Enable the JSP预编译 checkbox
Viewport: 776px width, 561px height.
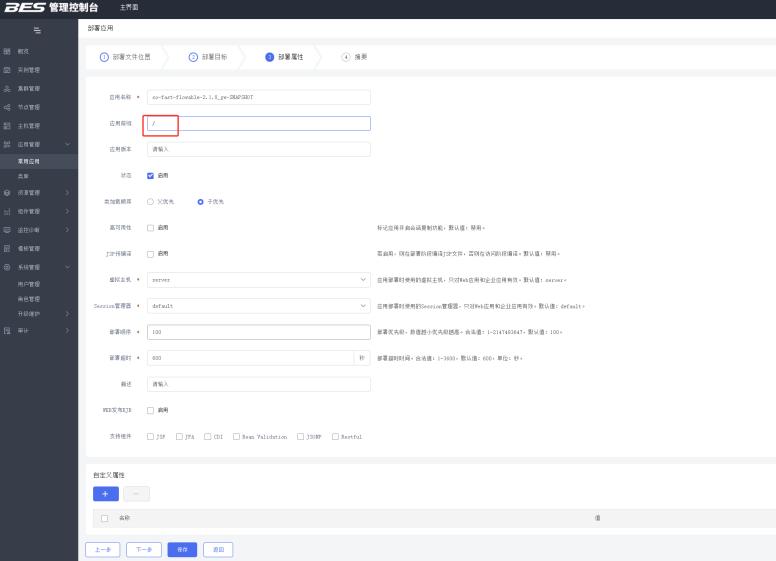coord(150,254)
